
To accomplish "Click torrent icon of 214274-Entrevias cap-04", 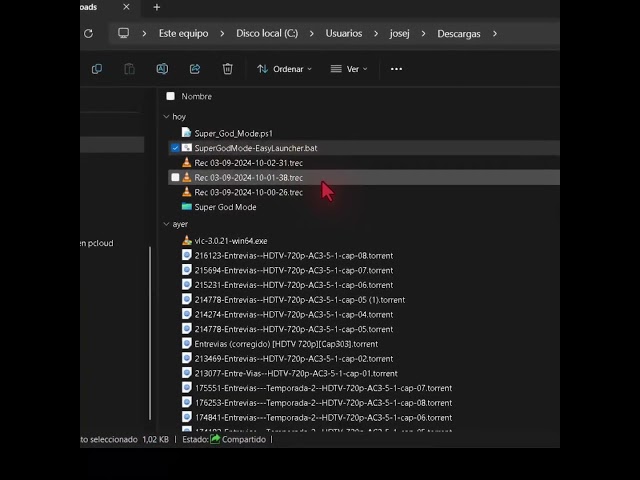I will (x=187, y=314).
